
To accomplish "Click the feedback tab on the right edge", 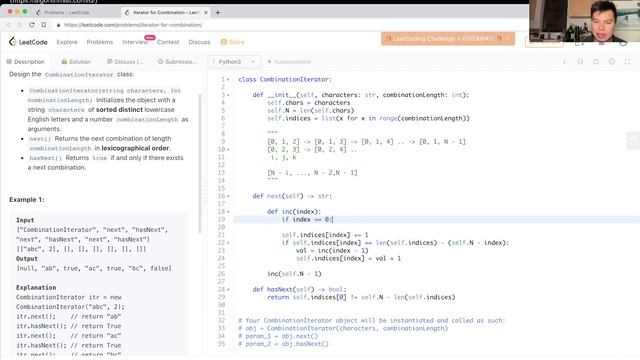I will [633, 140].
